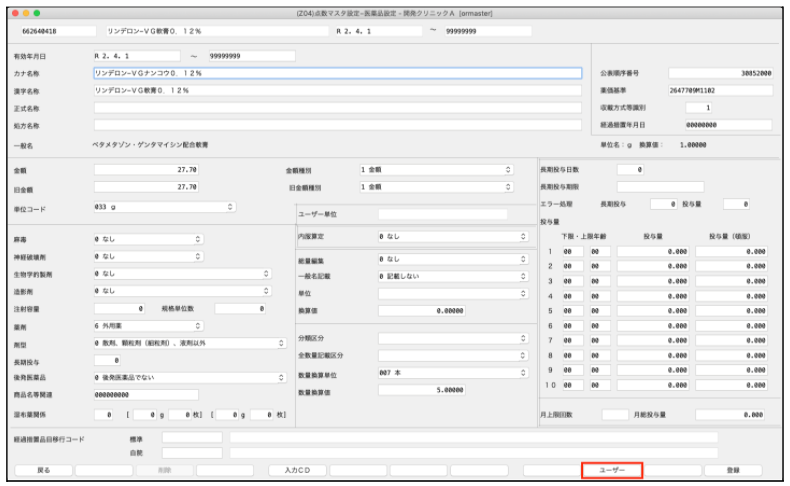790x486 pixels.
Task: Expand the 内服算定 dropdown
Action: 452,236
